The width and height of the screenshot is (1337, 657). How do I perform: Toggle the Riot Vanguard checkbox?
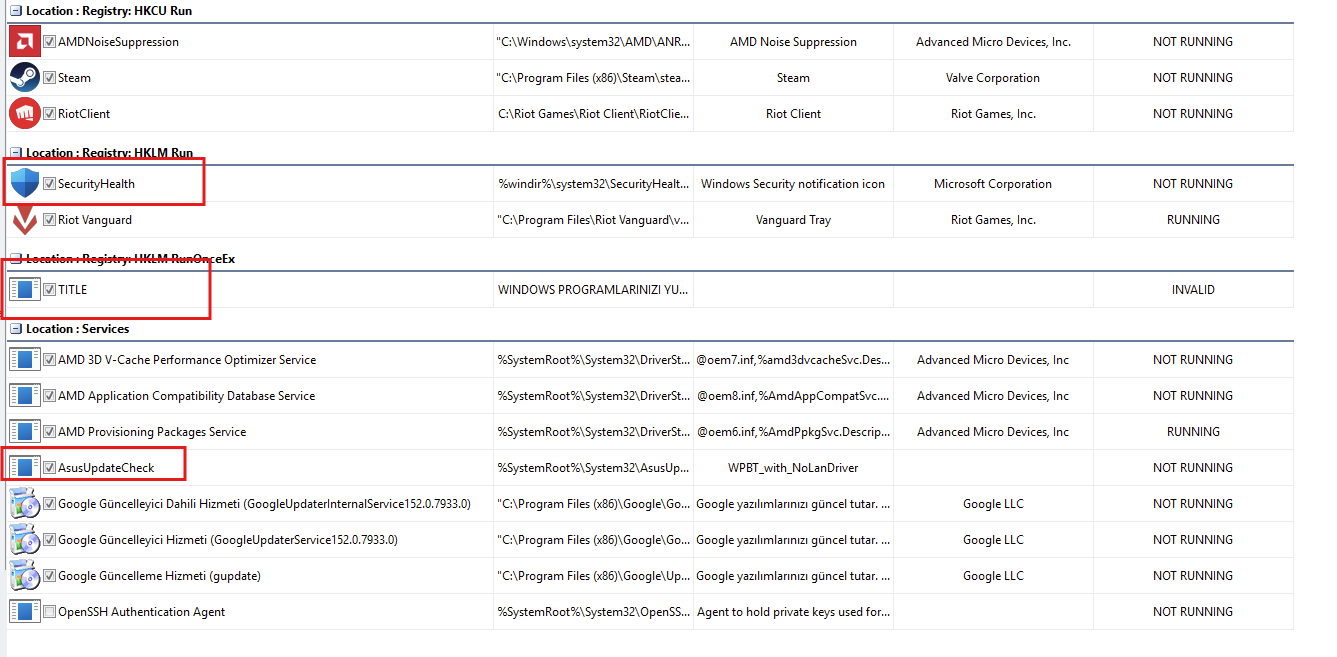click(49, 220)
